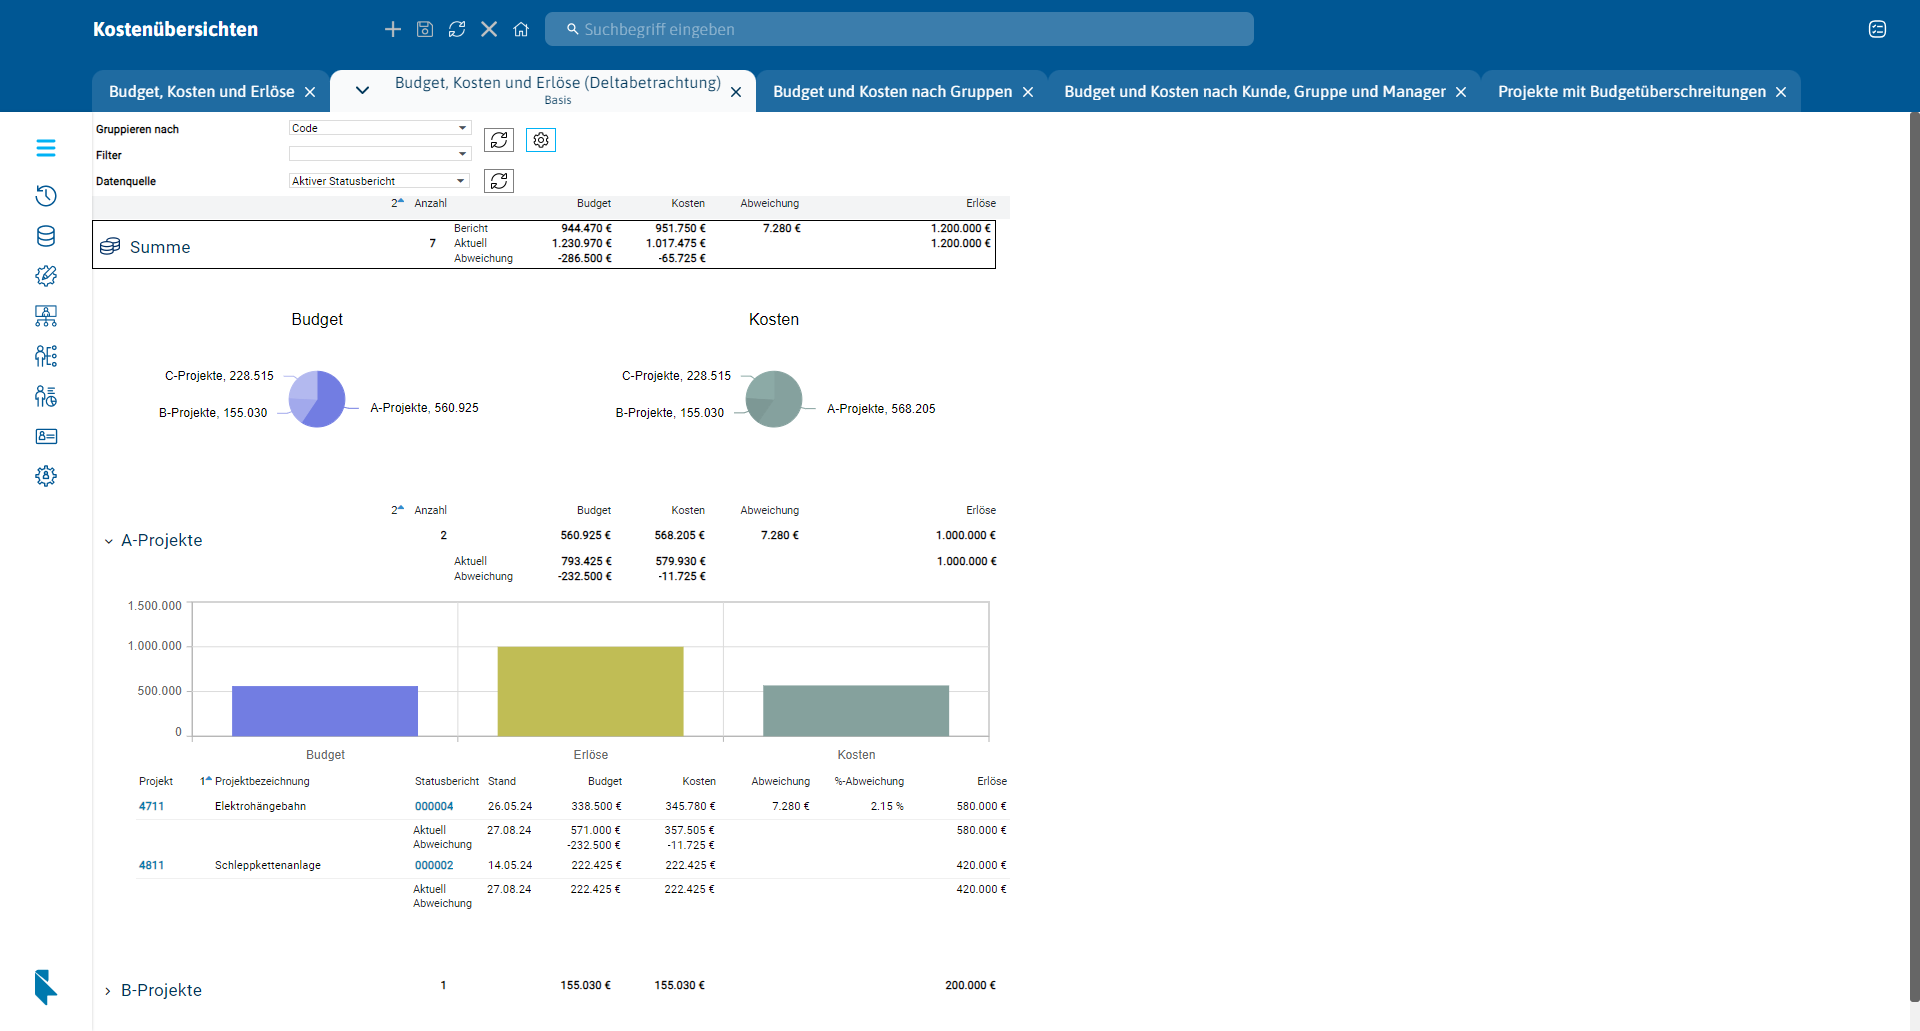Click the home icon in top toolbar
The width and height of the screenshot is (1920, 1031).
pos(521,29)
